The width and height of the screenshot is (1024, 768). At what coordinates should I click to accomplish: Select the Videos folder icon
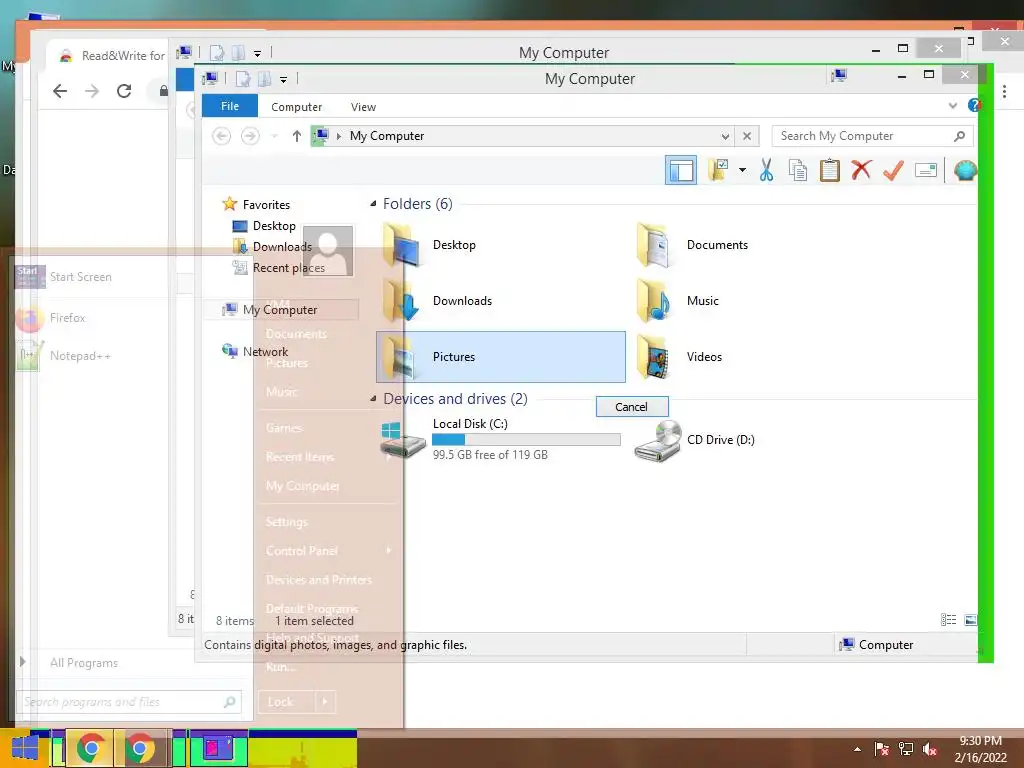pyautogui.click(x=654, y=357)
